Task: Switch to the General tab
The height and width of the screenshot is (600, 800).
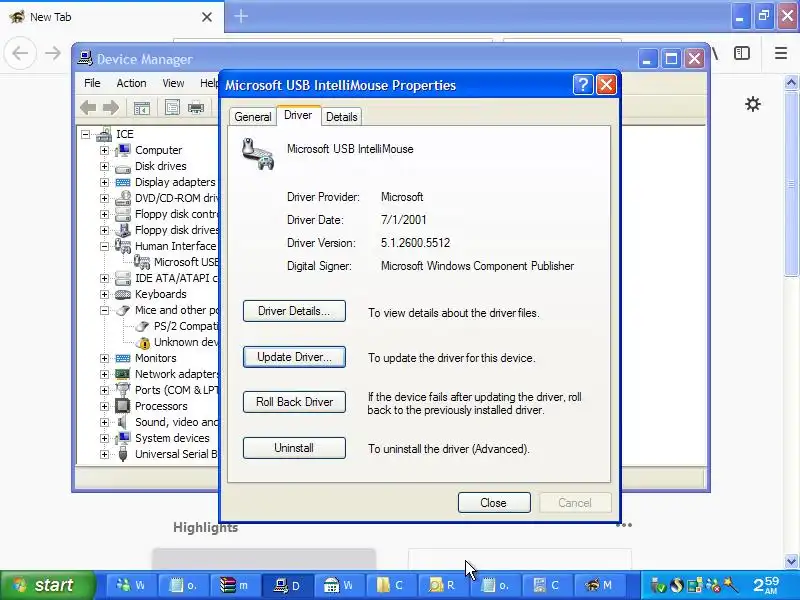Action: click(x=253, y=117)
